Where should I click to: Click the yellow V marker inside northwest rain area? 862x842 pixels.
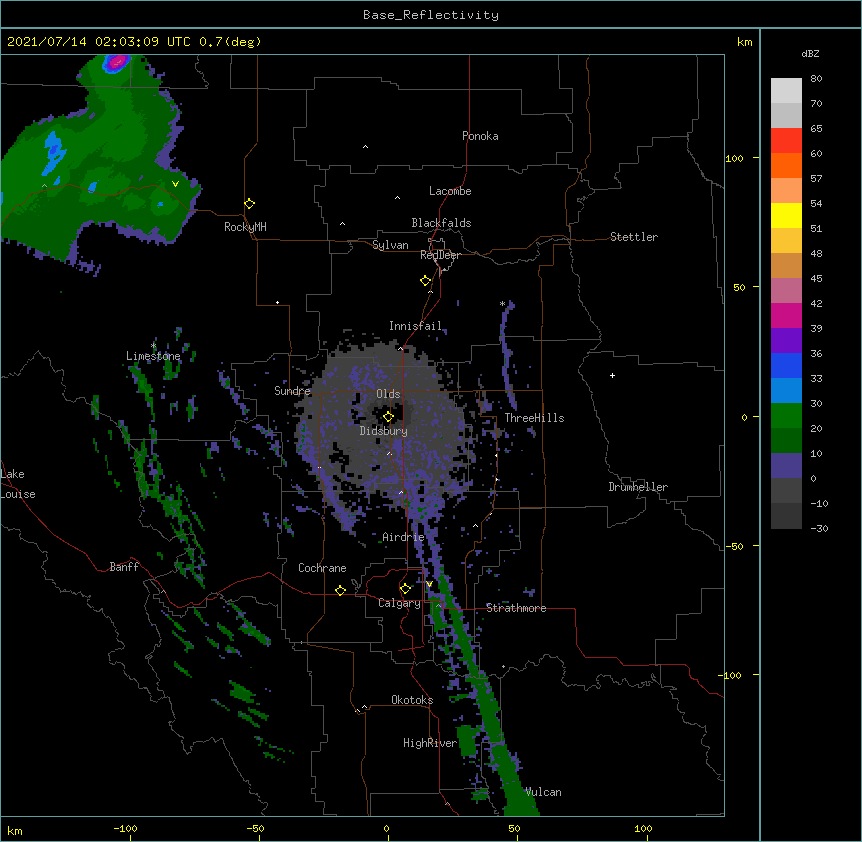[175, 184]
